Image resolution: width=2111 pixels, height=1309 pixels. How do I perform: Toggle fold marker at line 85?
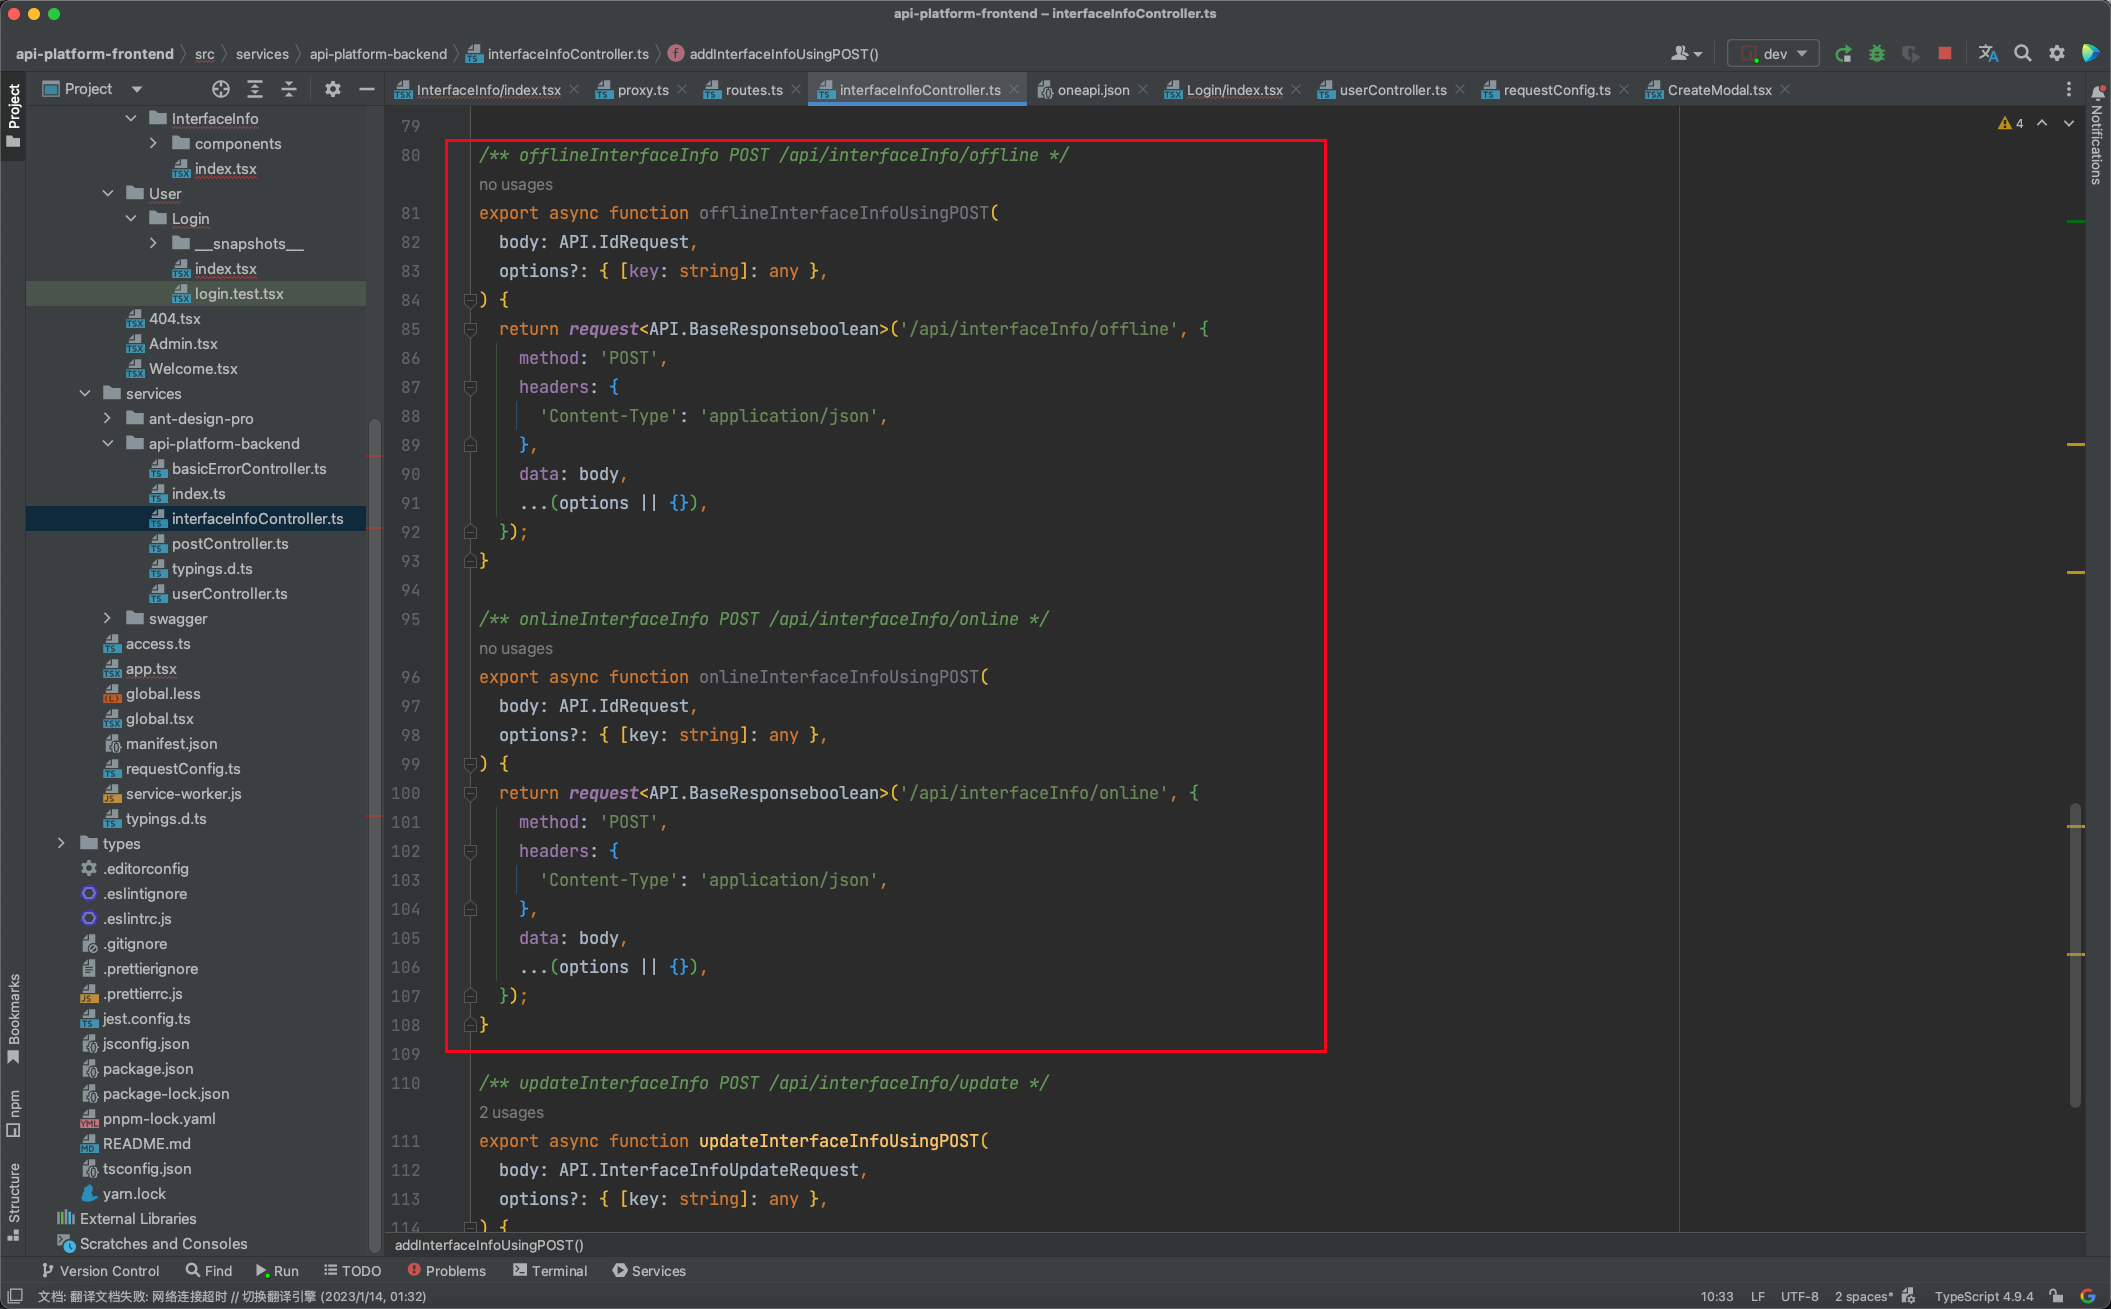tap(470, 329)
